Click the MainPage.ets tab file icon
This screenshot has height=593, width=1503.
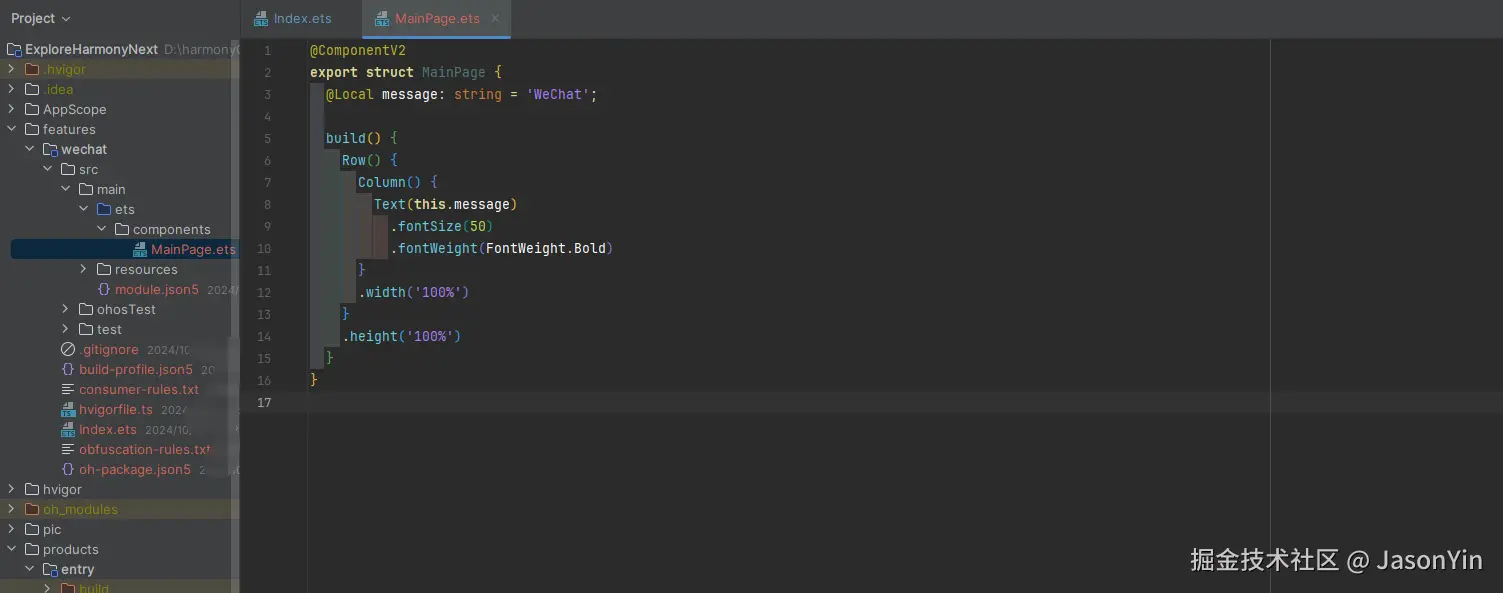382,19
